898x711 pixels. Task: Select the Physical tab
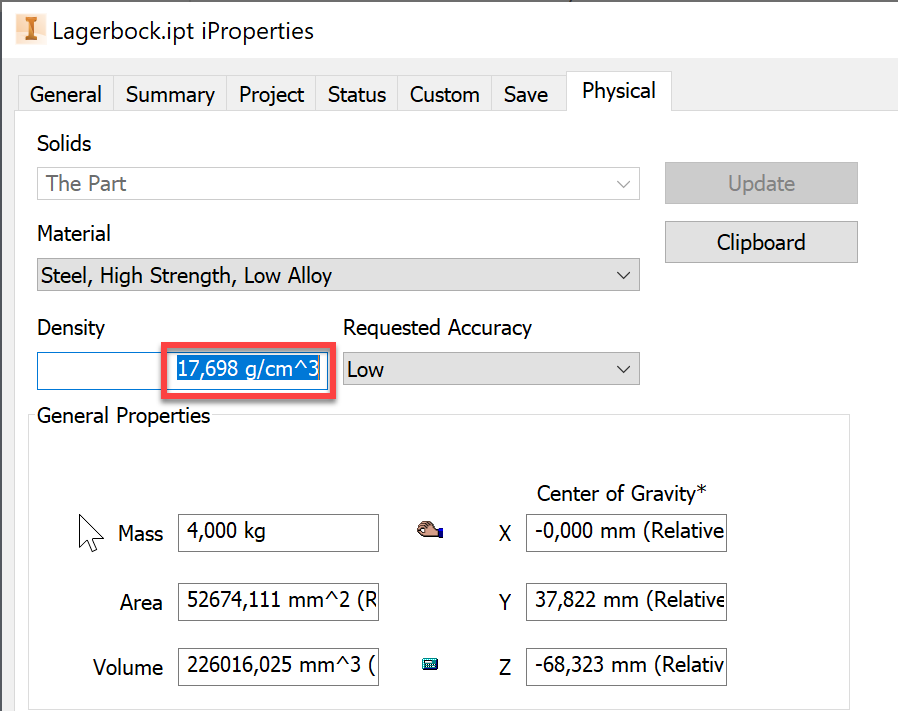[617, 90]
